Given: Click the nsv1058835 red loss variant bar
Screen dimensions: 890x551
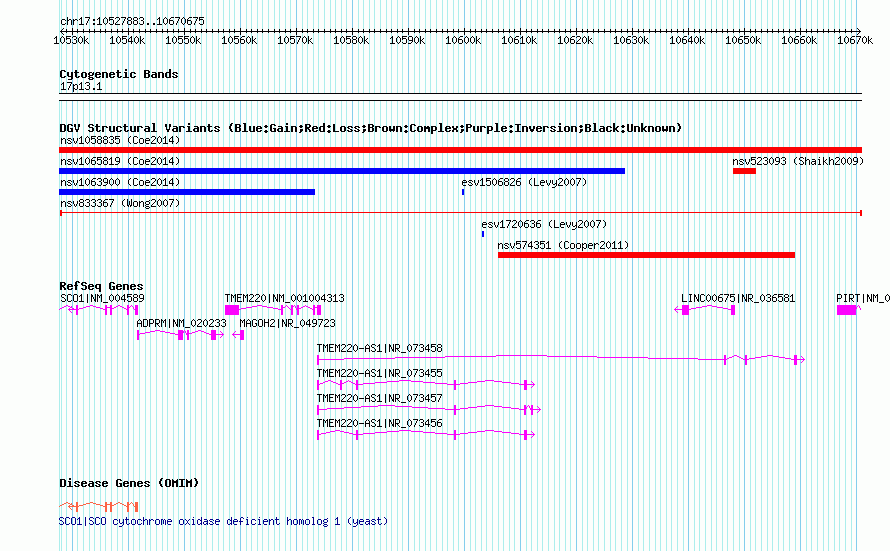Looking at the screenshot, I should [460, 150].
